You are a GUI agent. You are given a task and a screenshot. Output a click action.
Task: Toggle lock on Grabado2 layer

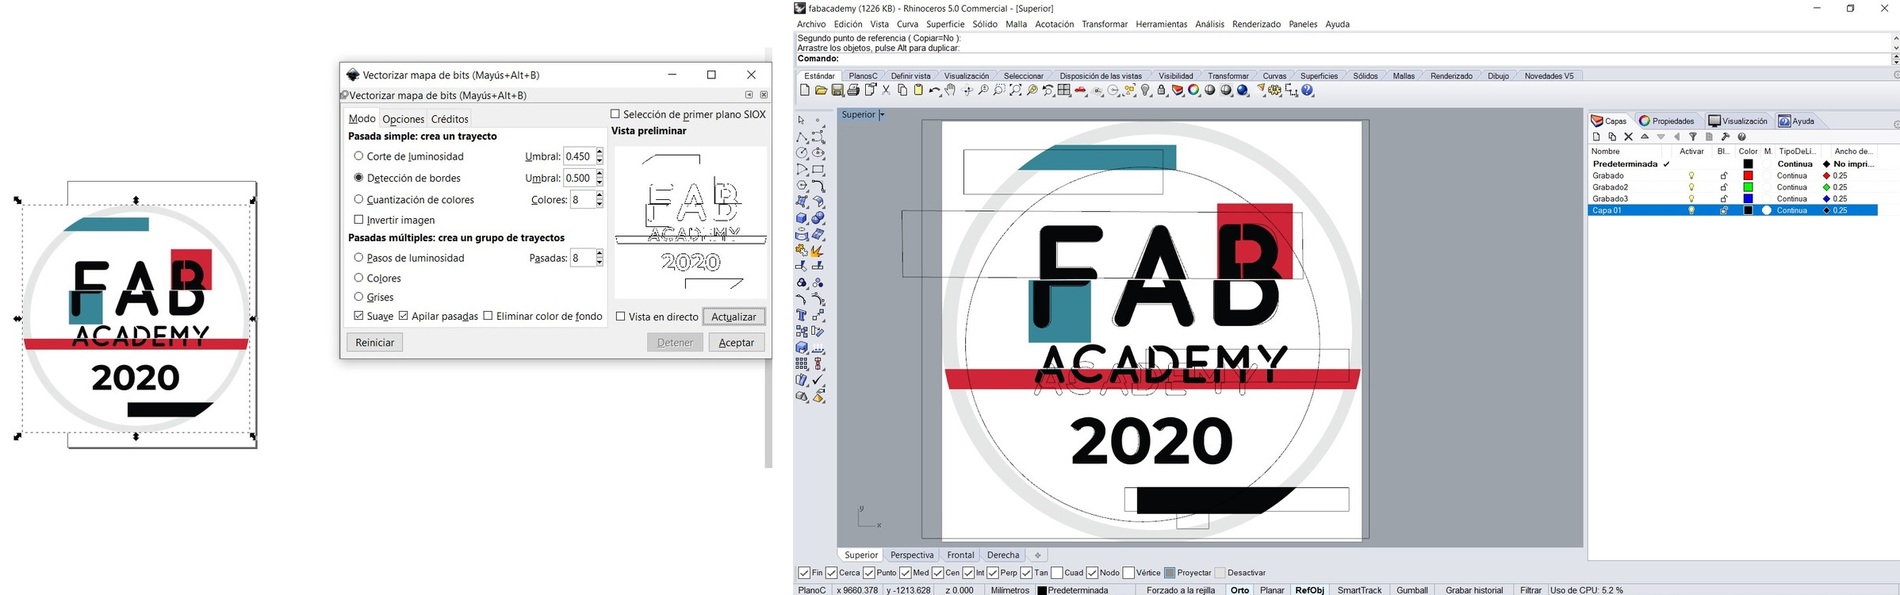(x=1723, y=187)
